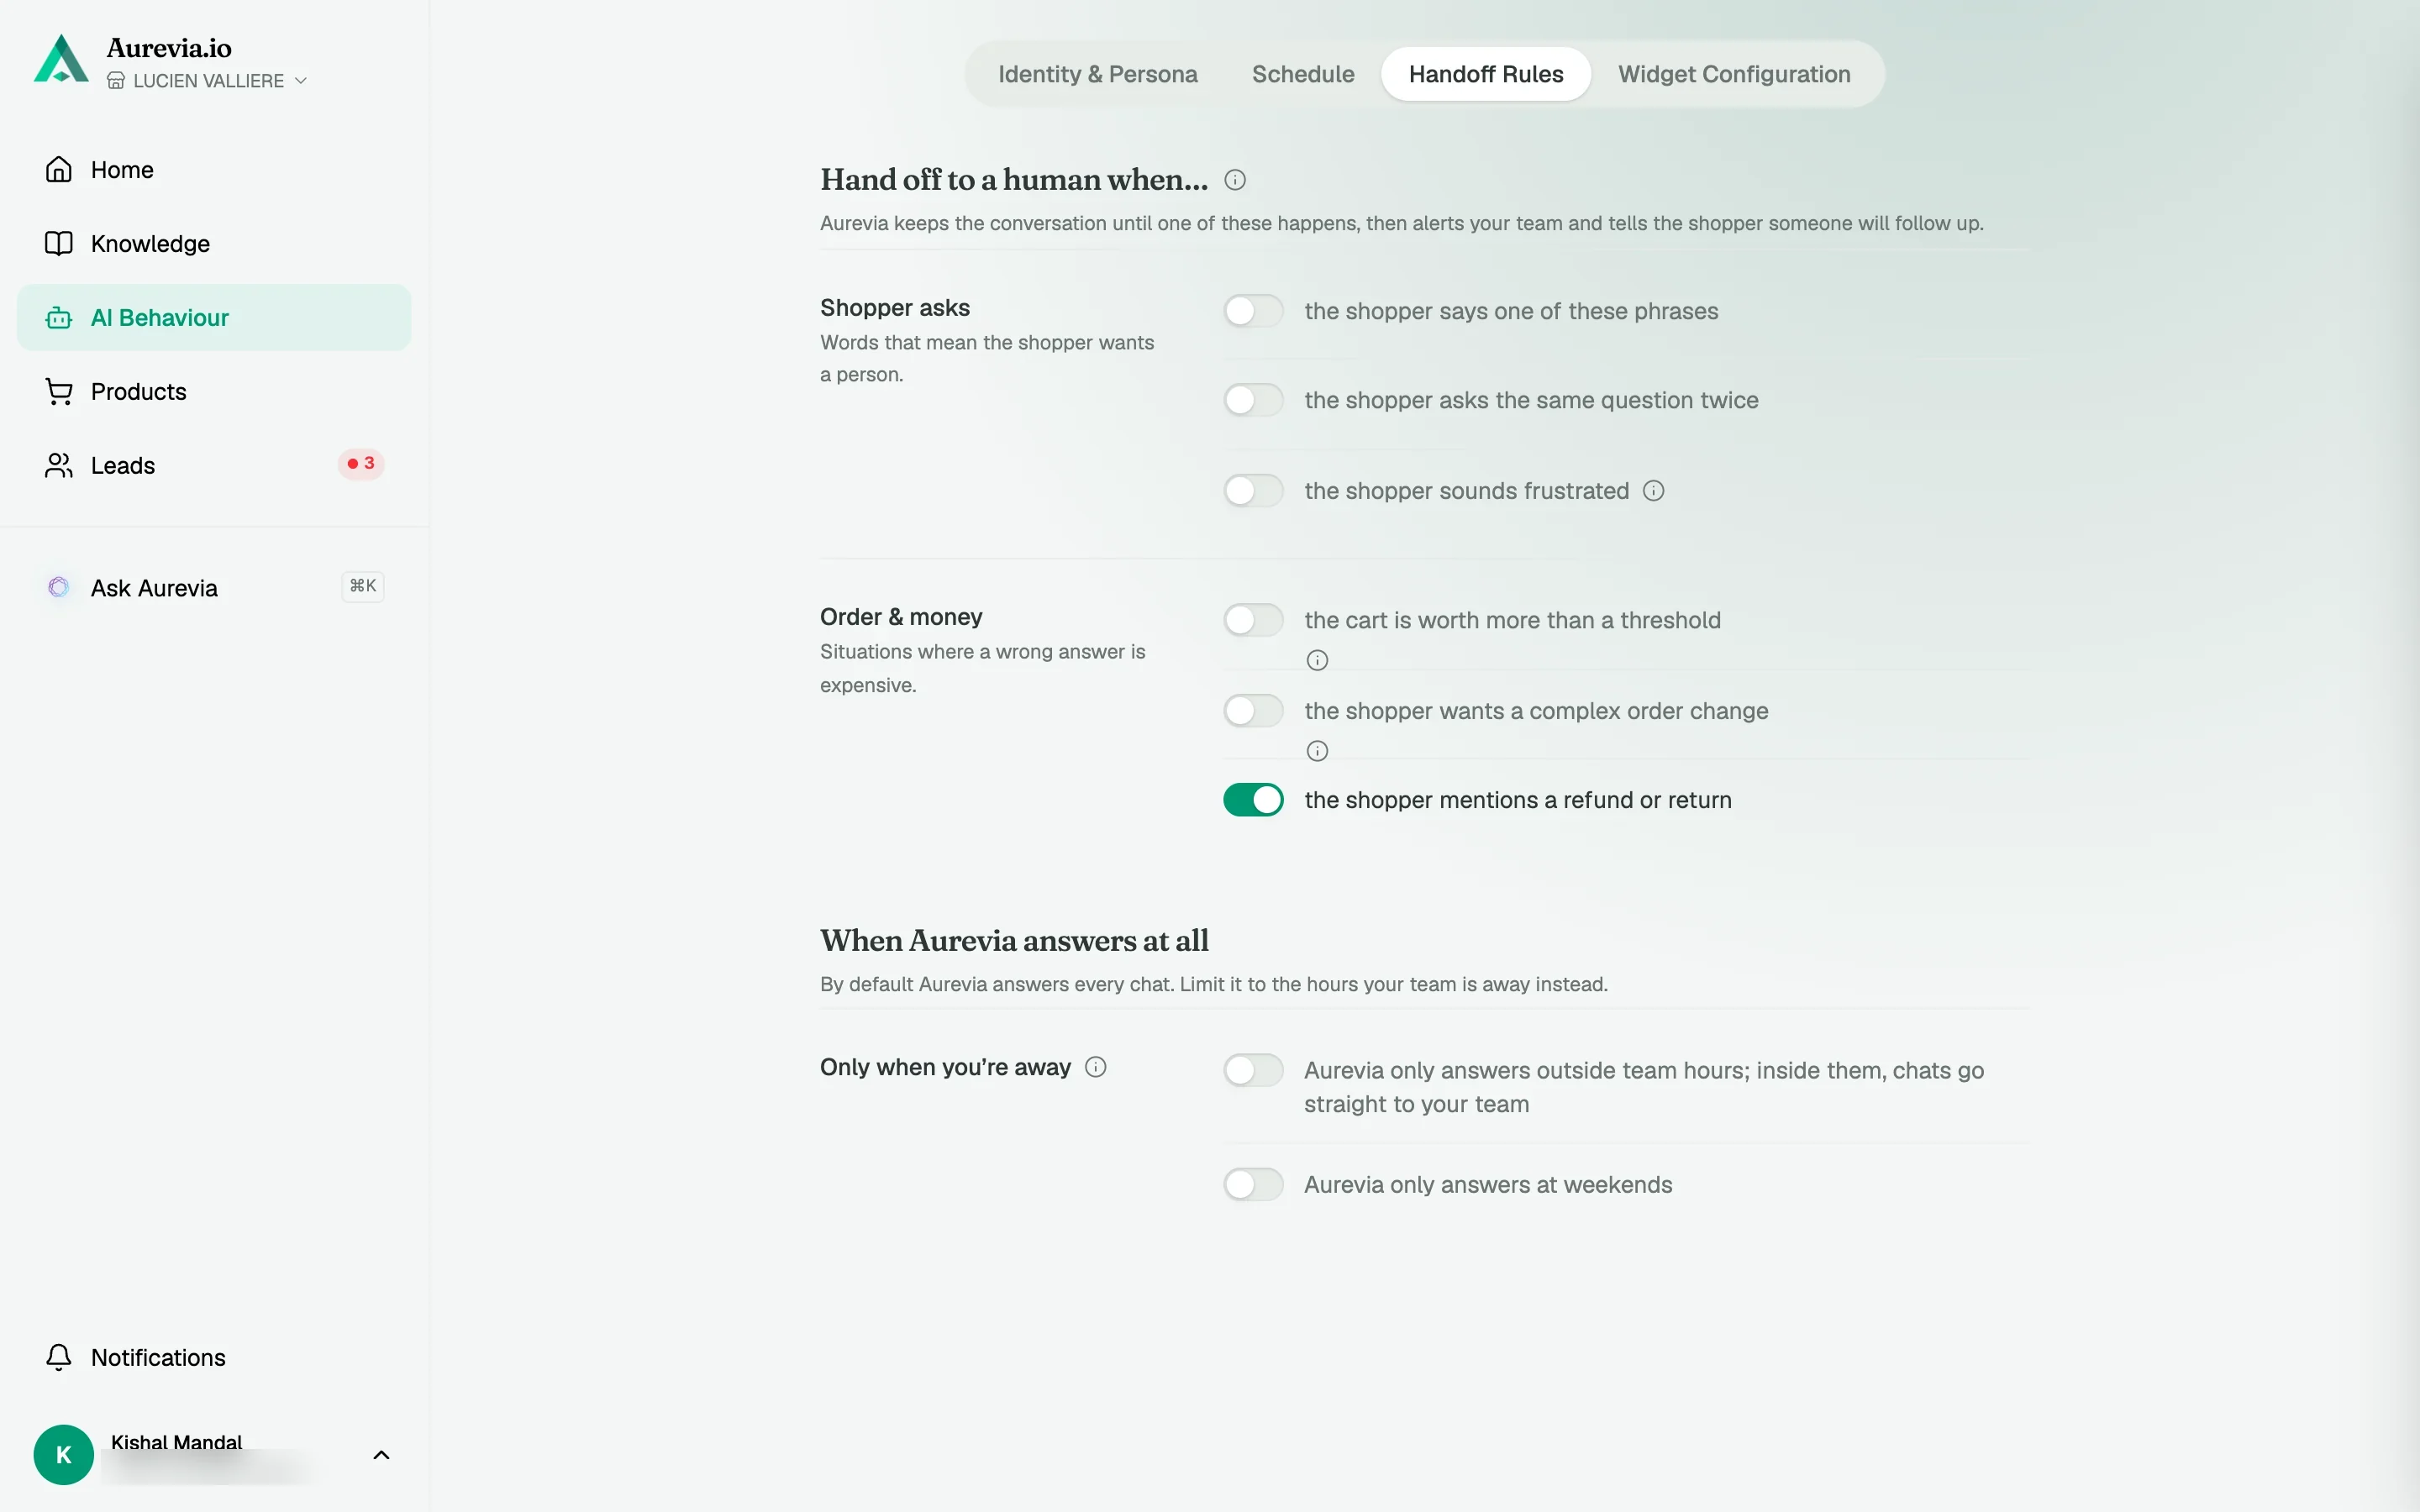Enable 'Aurevia only answers at weekends'
Screen dimensions: 2420x1512
click(1253, 1184)
